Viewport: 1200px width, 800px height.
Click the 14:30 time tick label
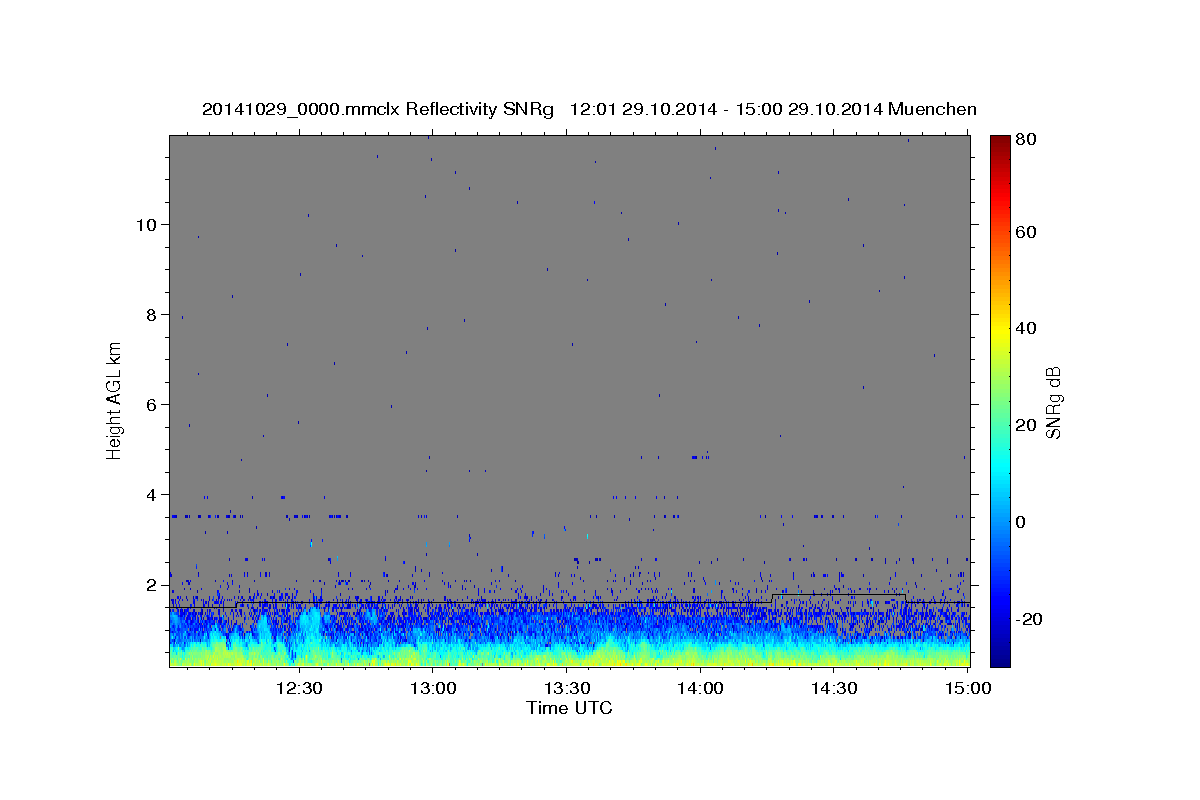(x=834, y=689)
